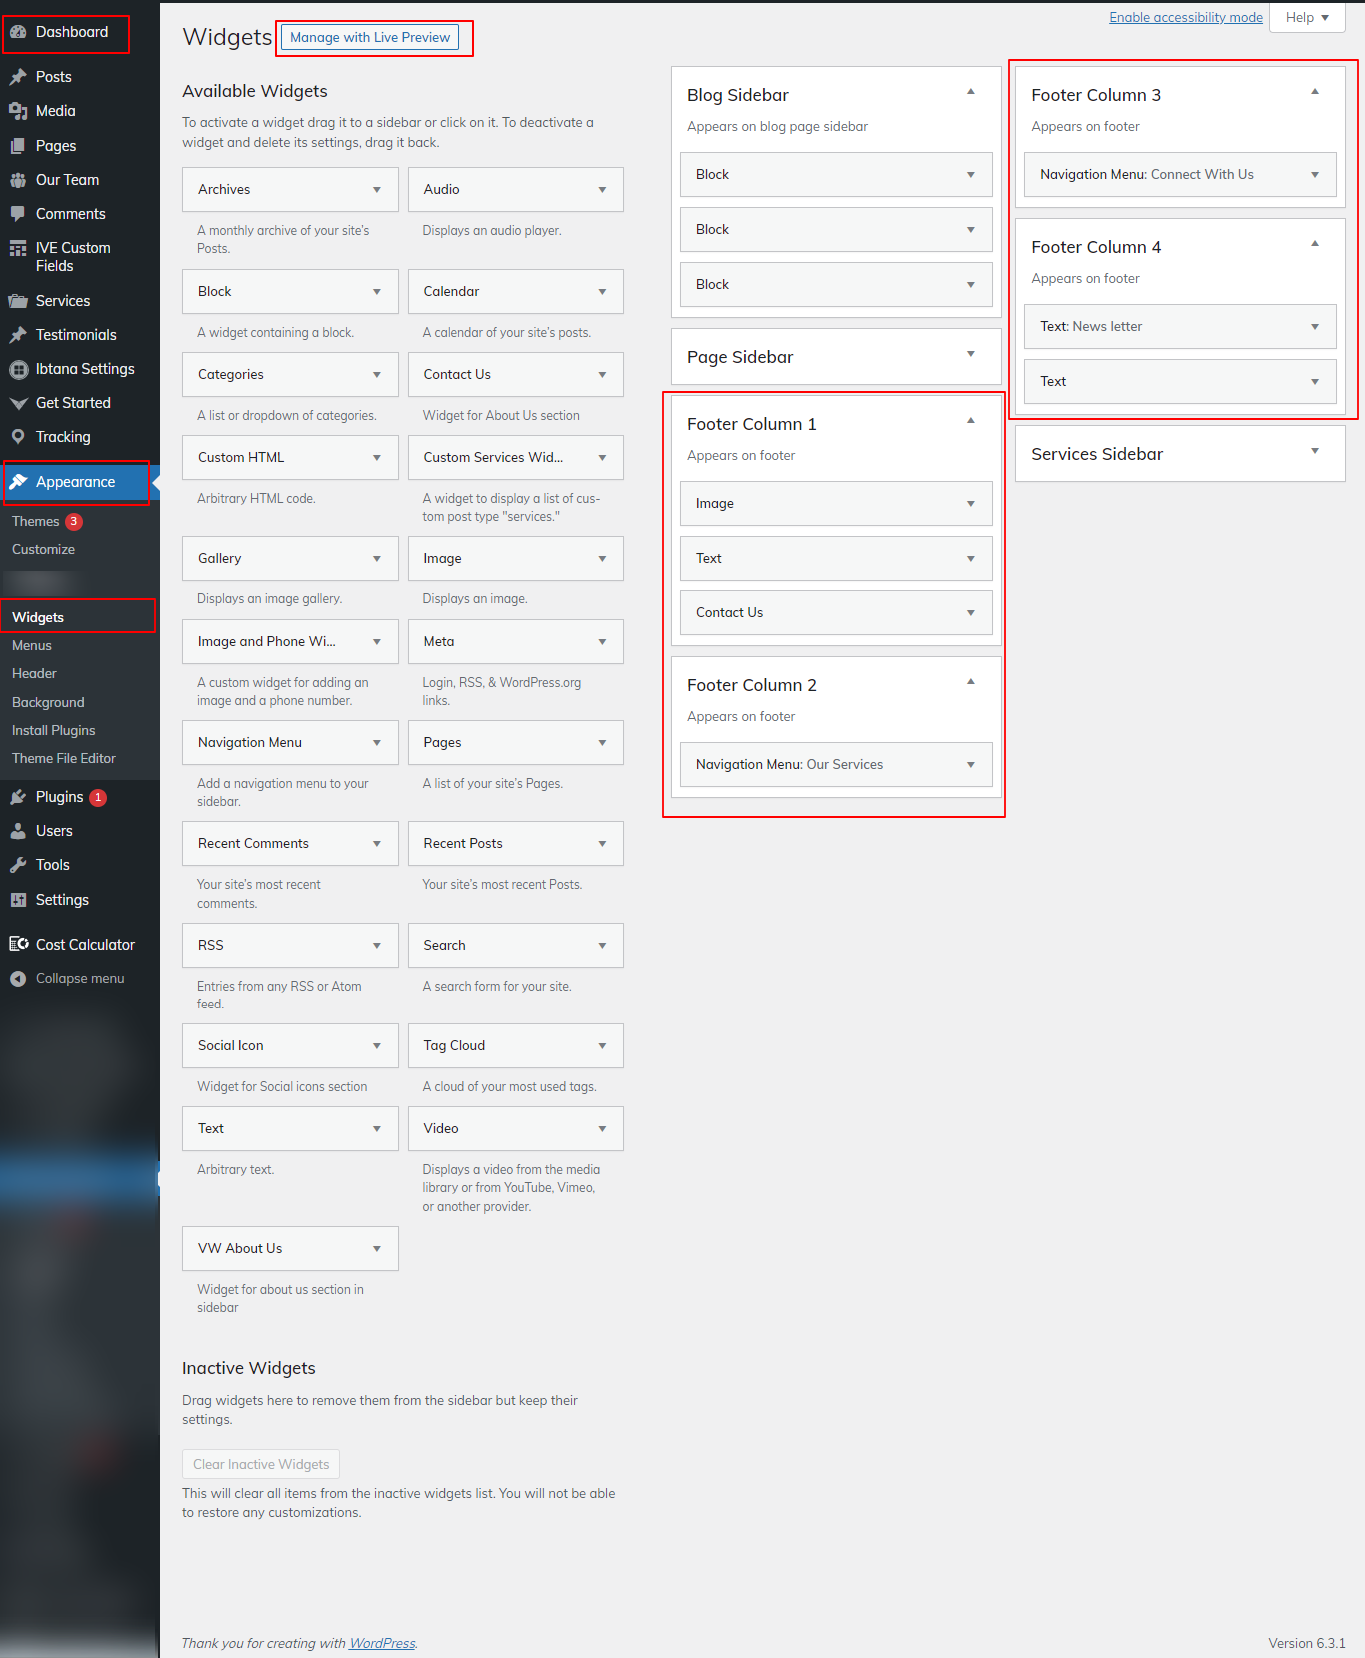The width and height of the screenshot is (1365, 1658).
Task: Open the Menus submenu item
Action: point(32,646)
